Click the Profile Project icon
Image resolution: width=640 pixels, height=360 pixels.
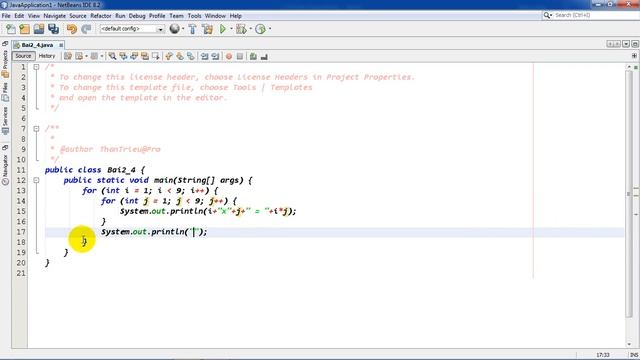[260, 29]
